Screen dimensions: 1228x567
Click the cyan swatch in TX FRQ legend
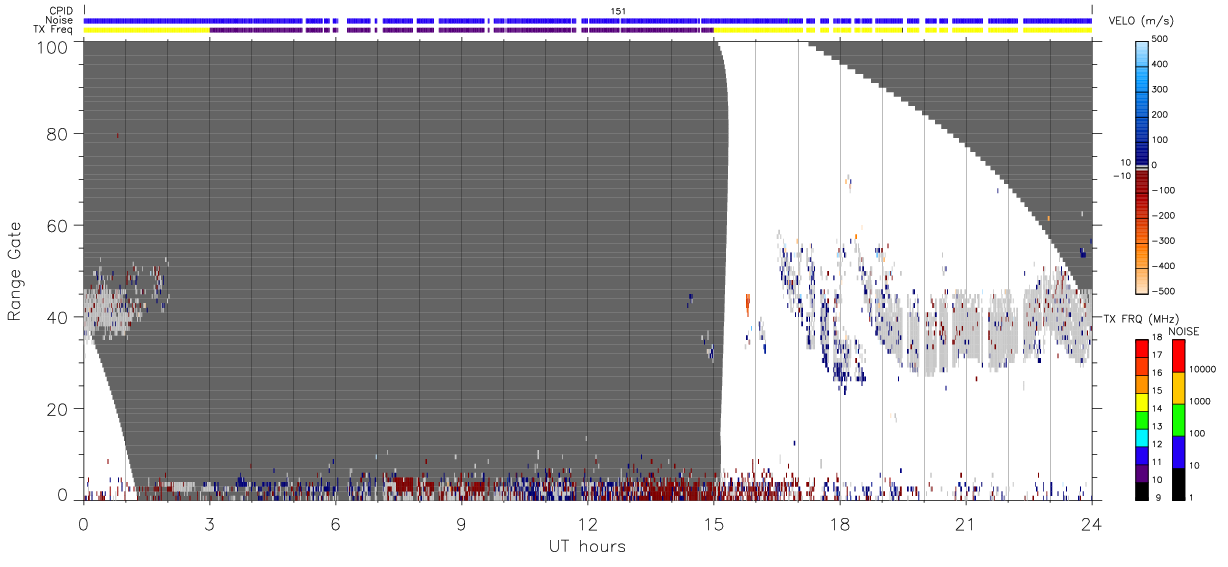[1141, 438]
